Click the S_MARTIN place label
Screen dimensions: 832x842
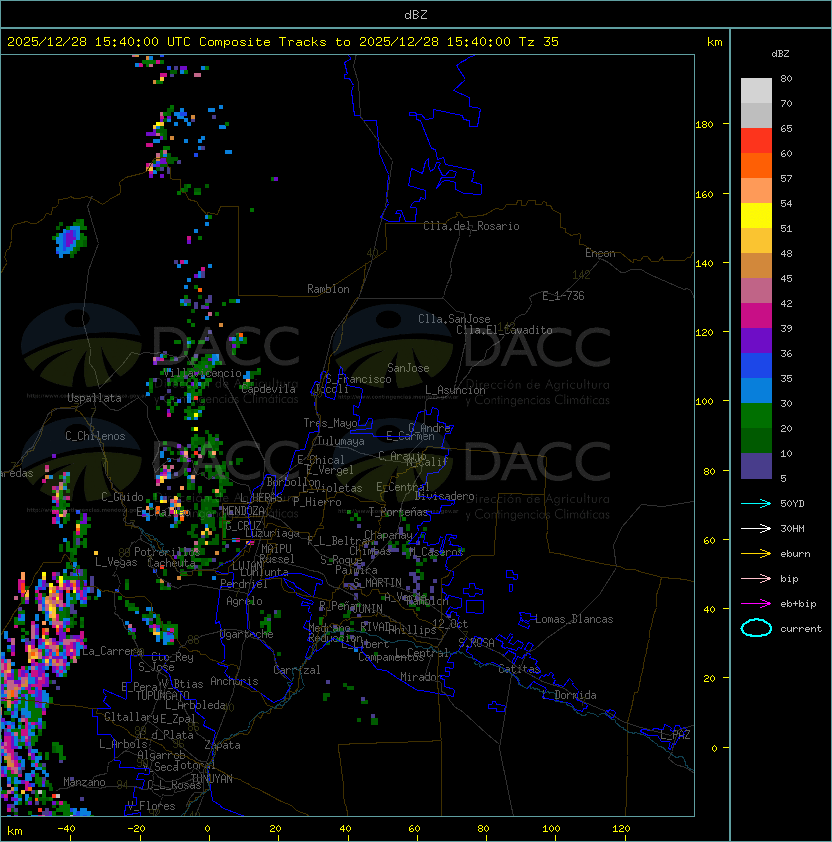pos(377,583)
